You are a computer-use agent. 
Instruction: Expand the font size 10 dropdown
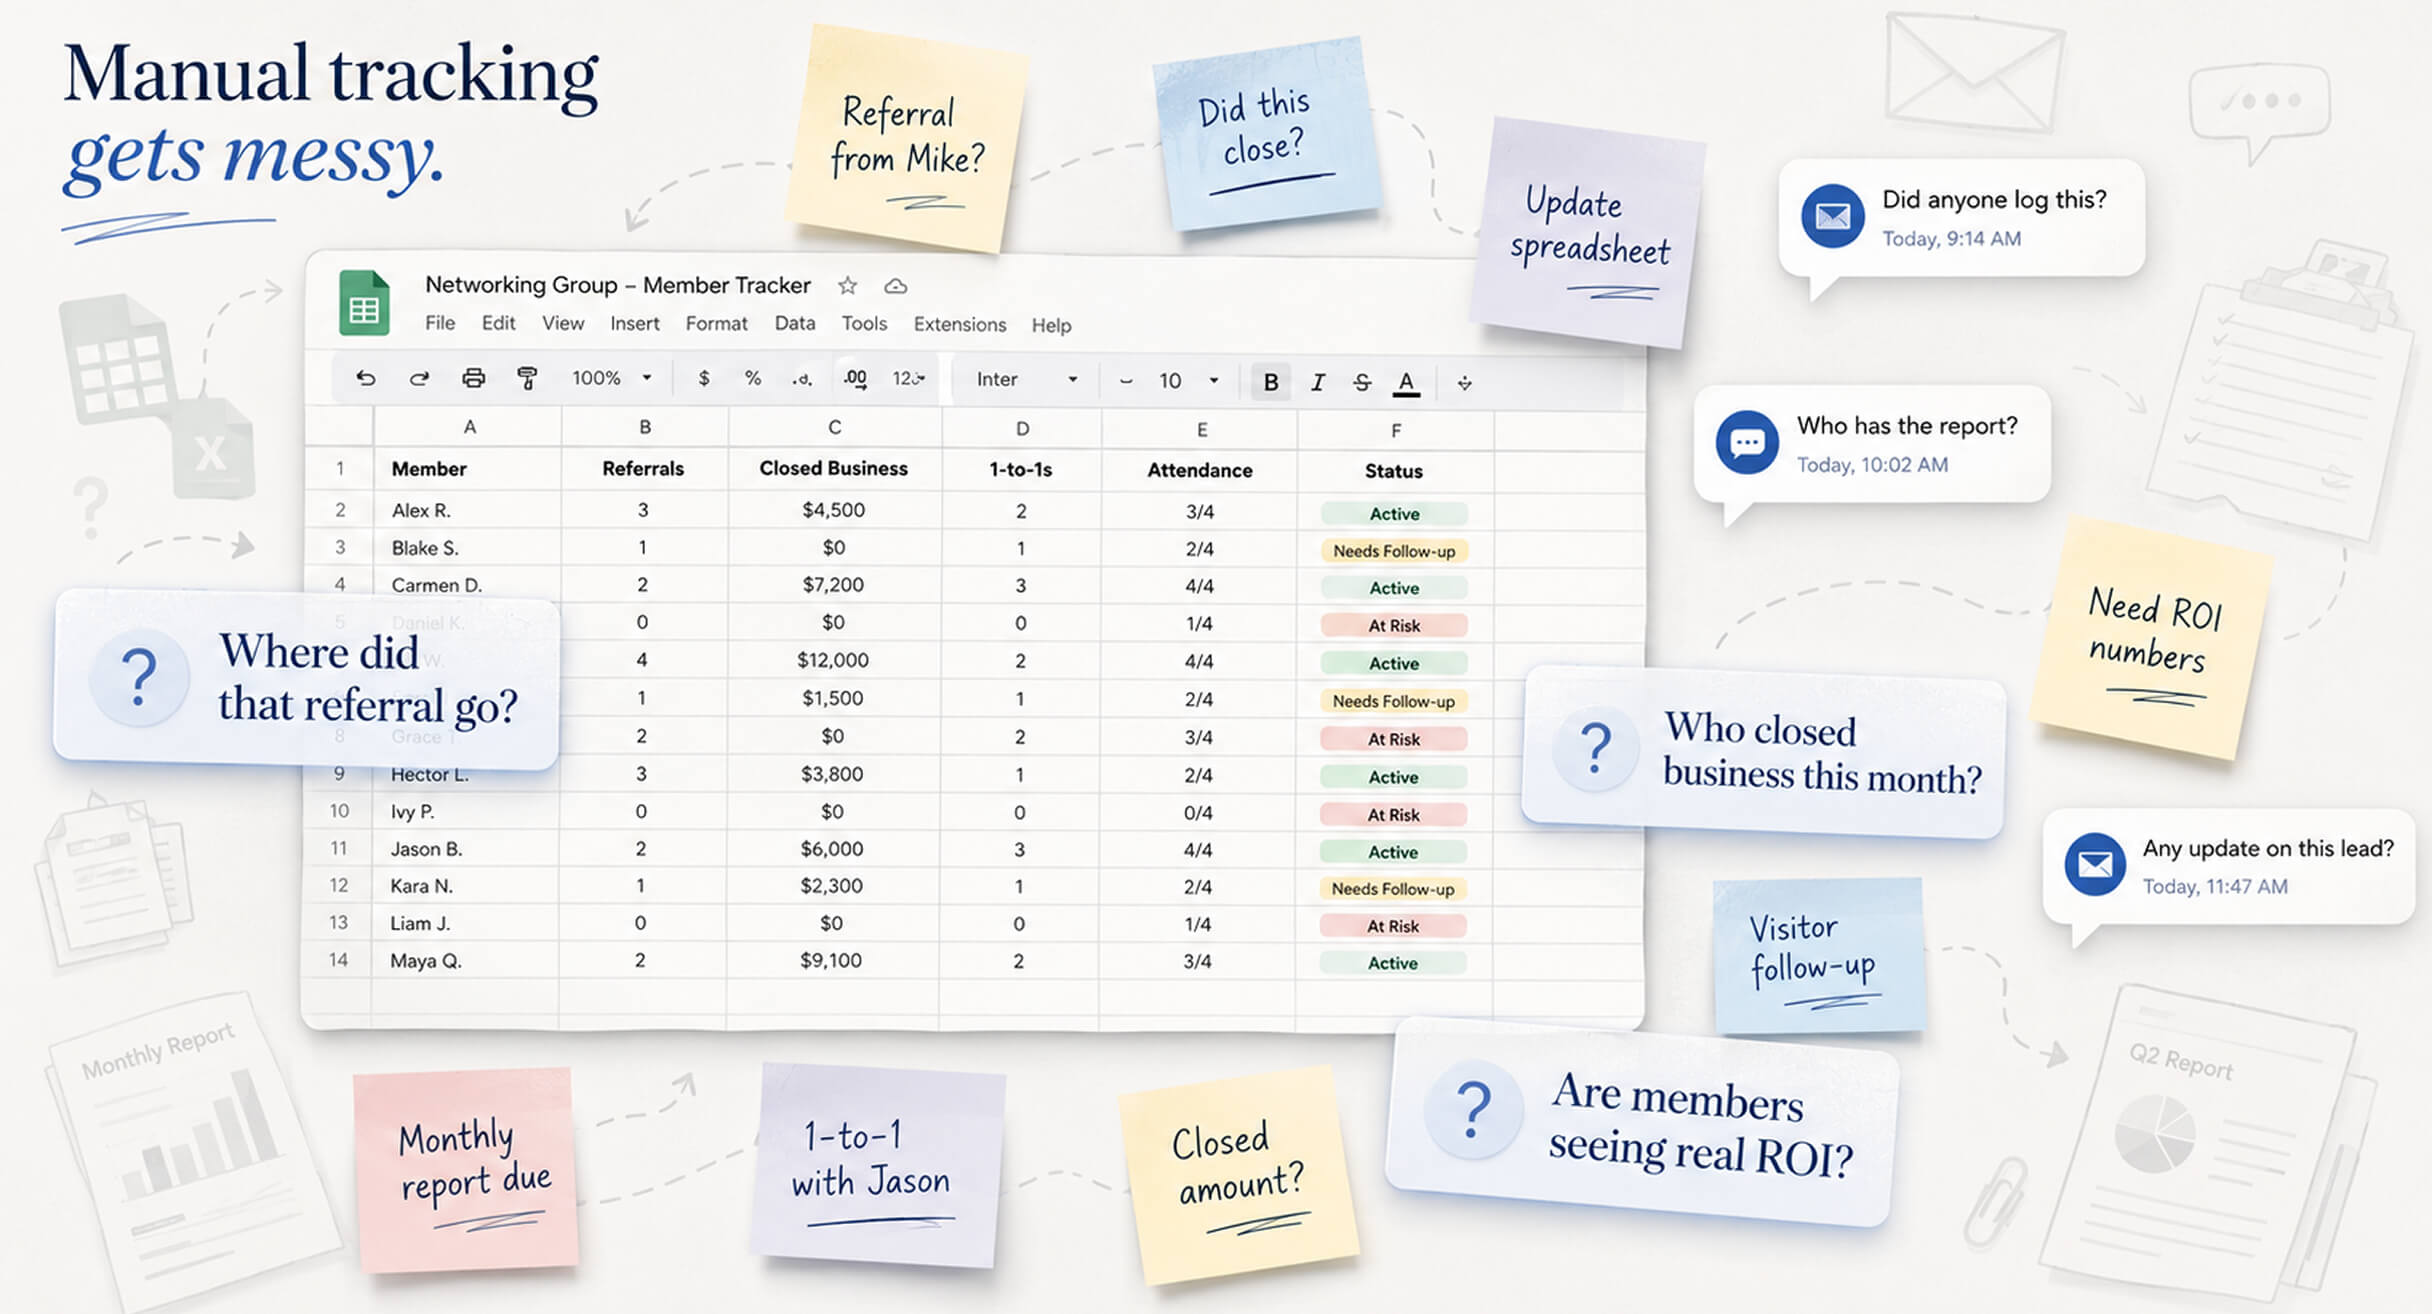pyautogui.click(x=1189, y=381)
